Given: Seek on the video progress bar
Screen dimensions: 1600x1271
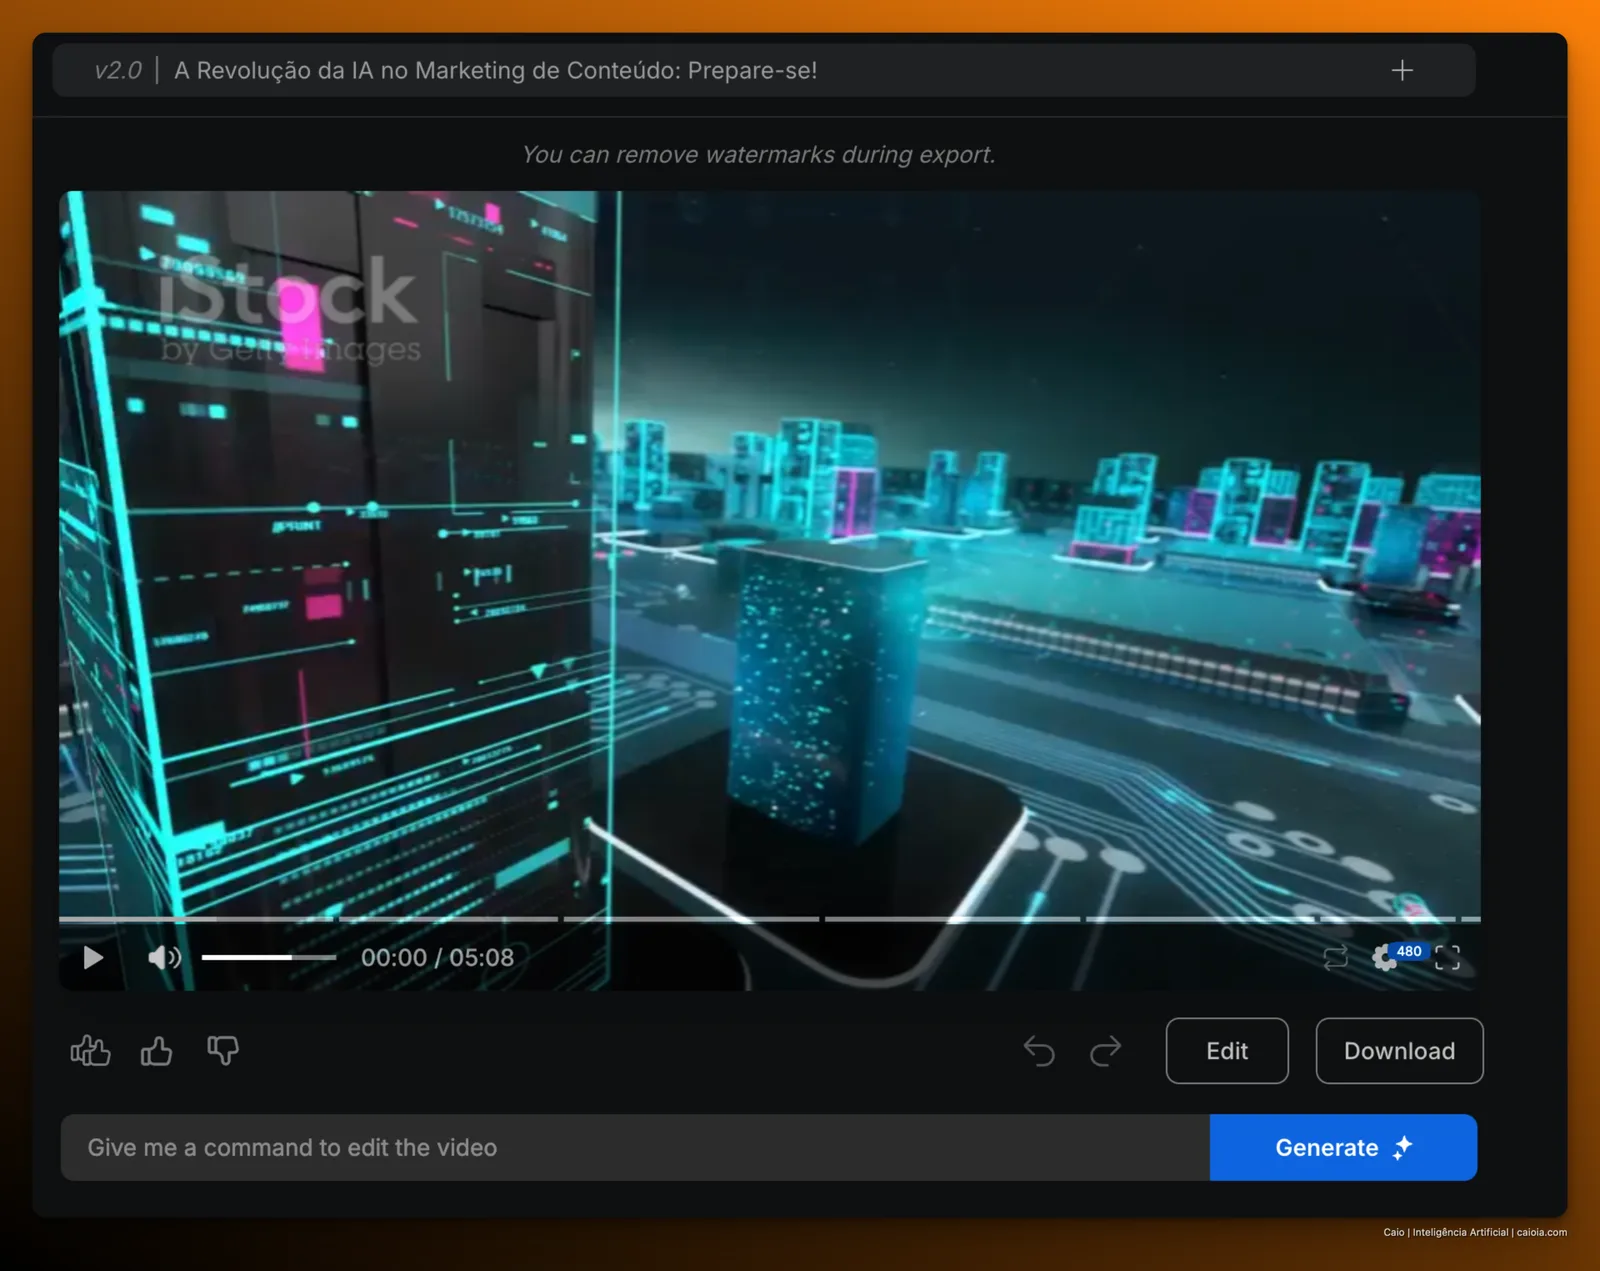Looking at the screenshot, I should pyautogui.click(x=770, y=918).
